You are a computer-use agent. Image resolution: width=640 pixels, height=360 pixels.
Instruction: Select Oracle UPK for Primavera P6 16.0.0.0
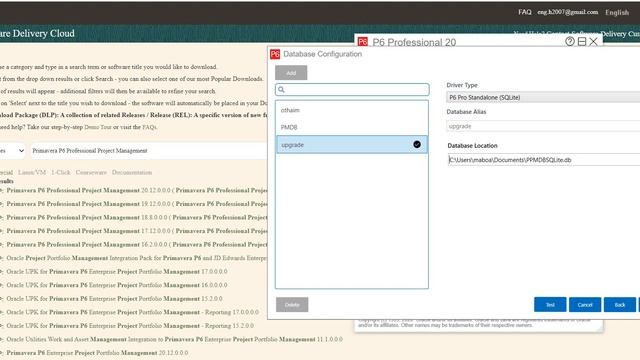(x=117, y=285)
